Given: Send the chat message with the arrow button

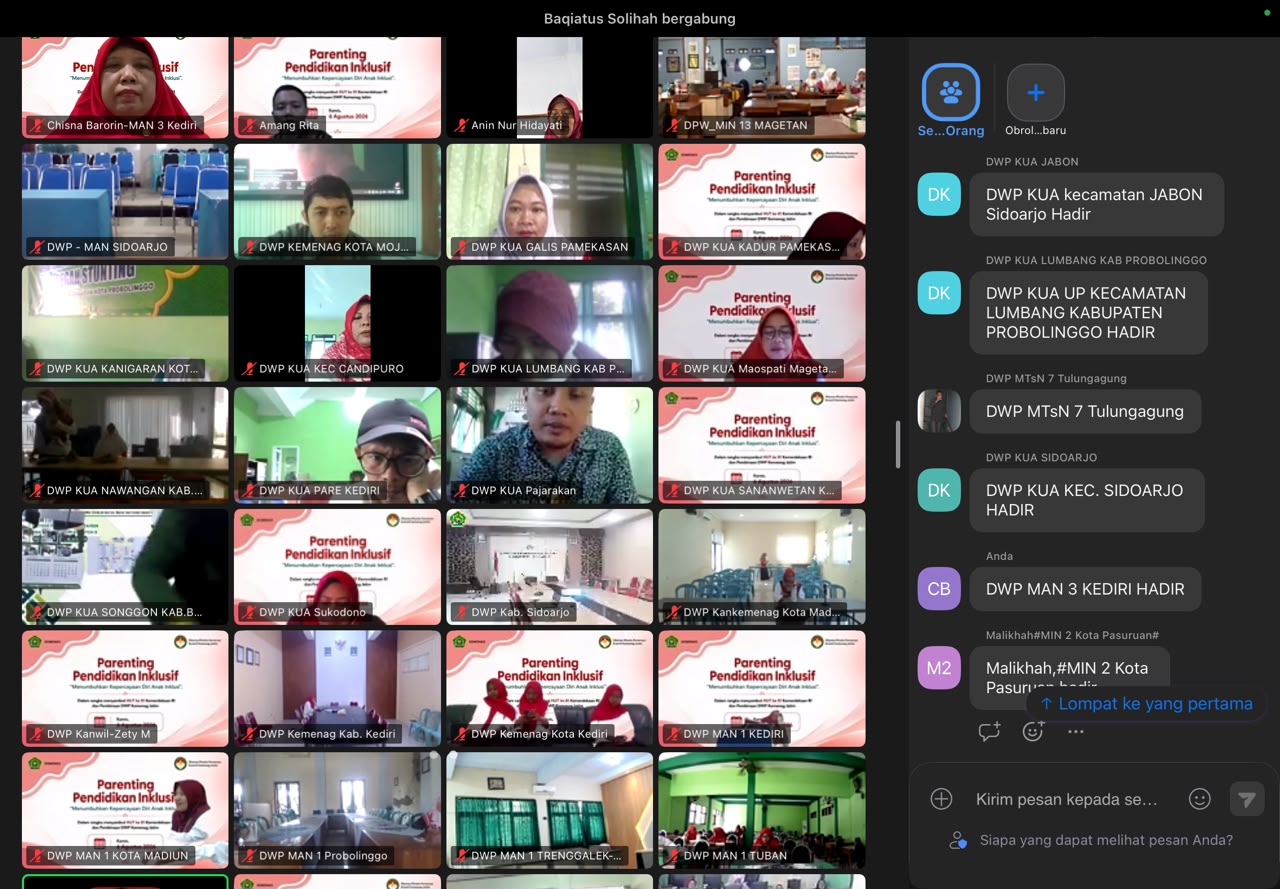Looking at the screenshot, I should point(1246,799).
